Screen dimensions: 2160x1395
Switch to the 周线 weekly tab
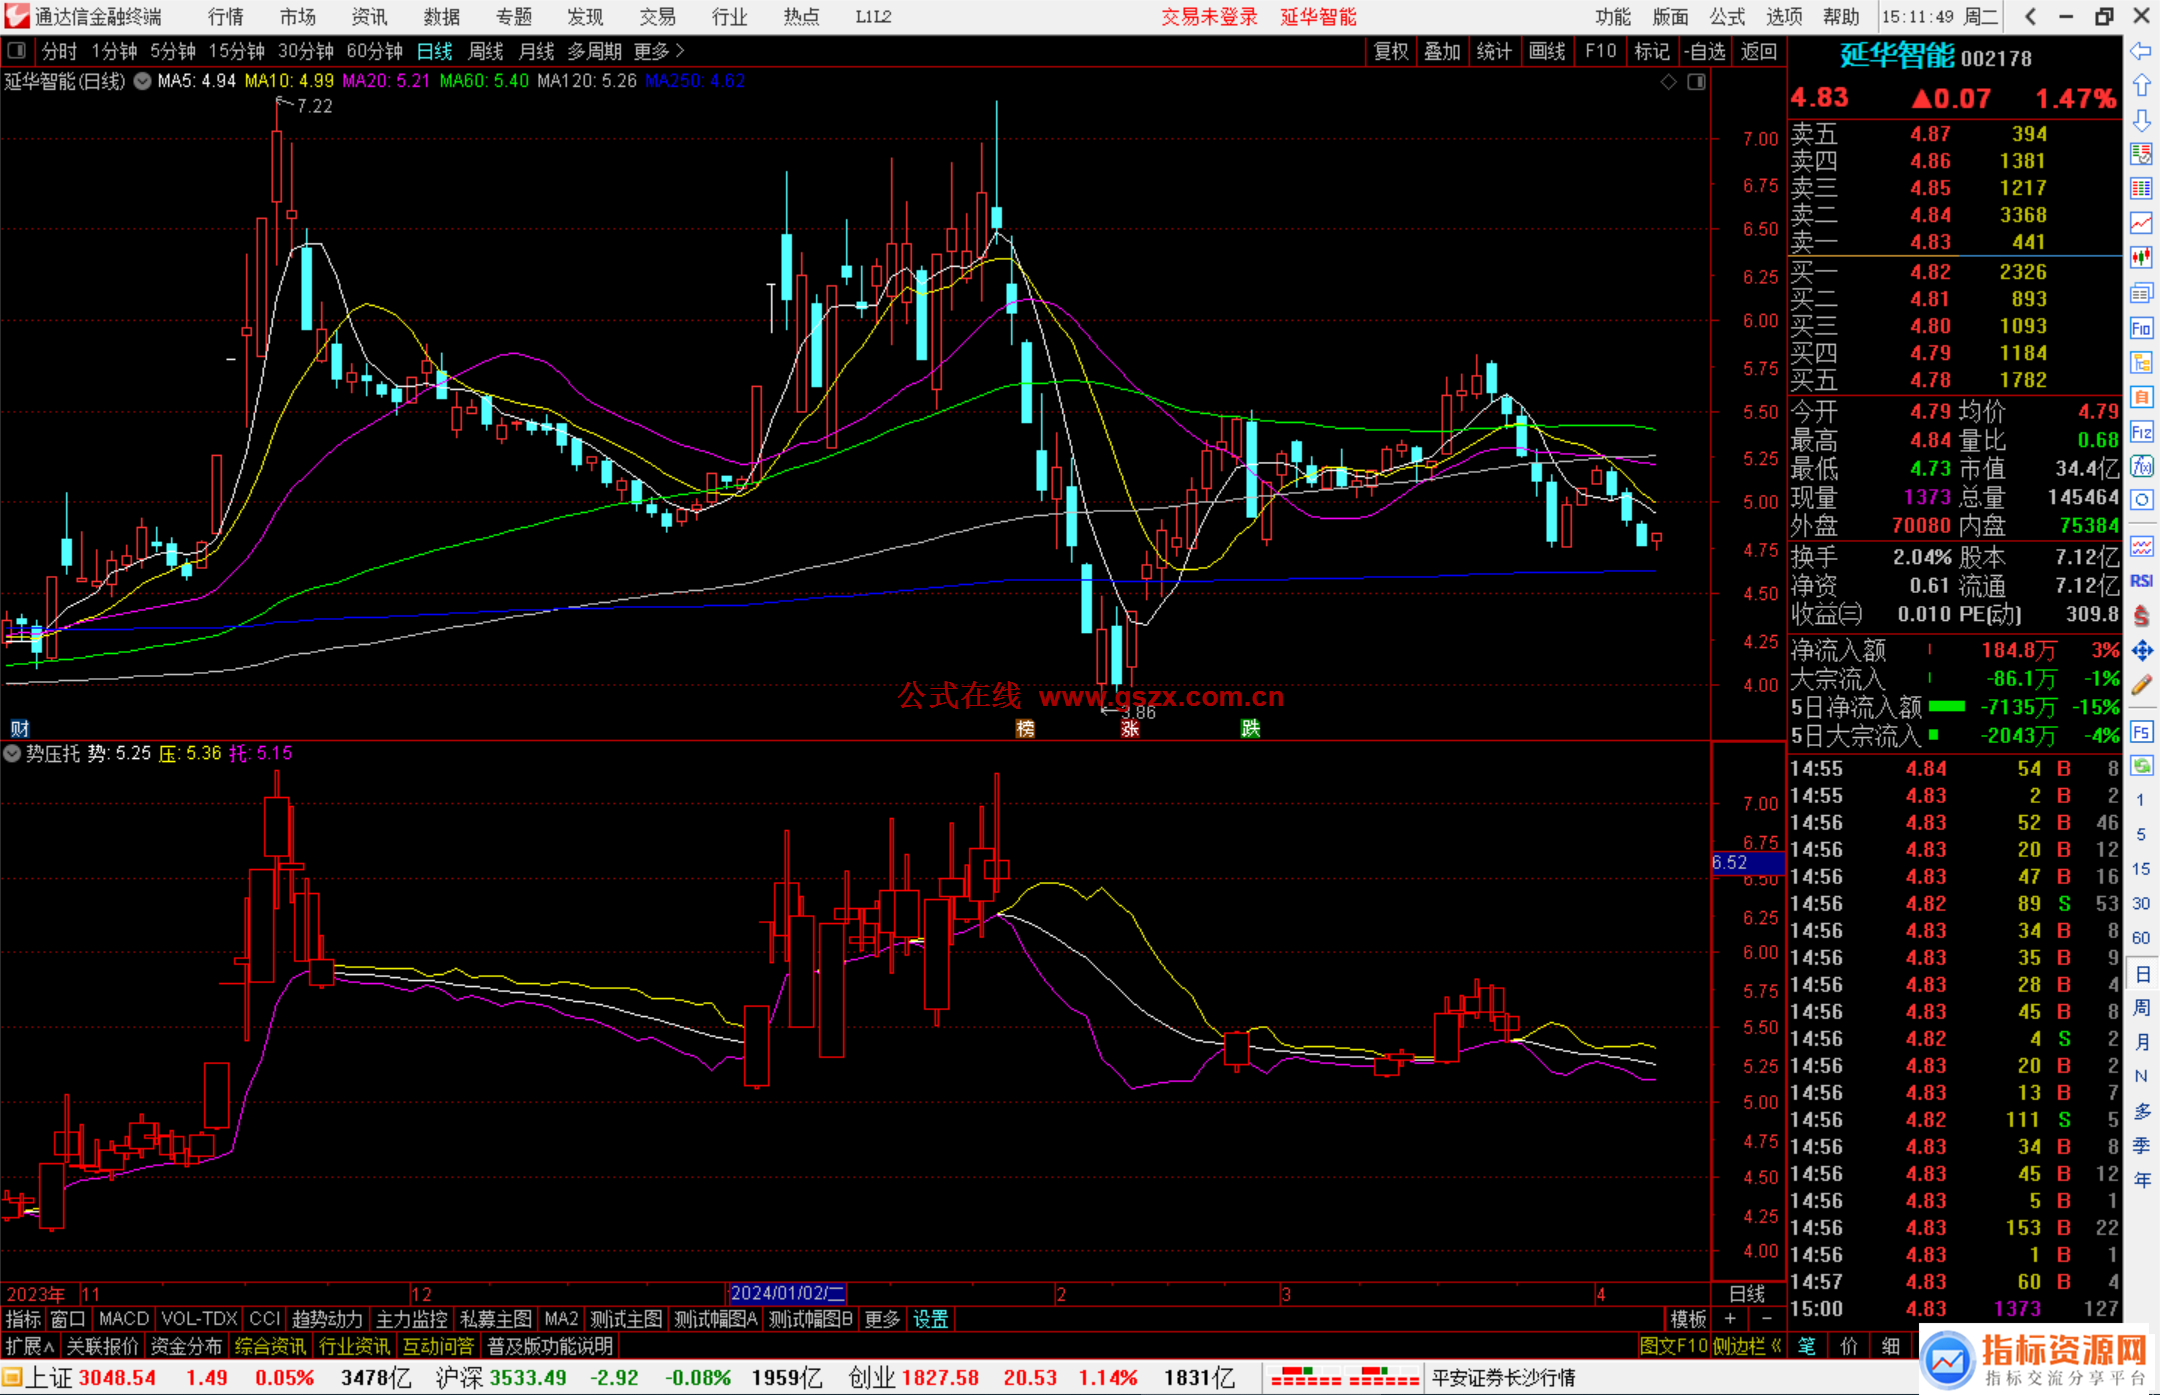(486, 51)
